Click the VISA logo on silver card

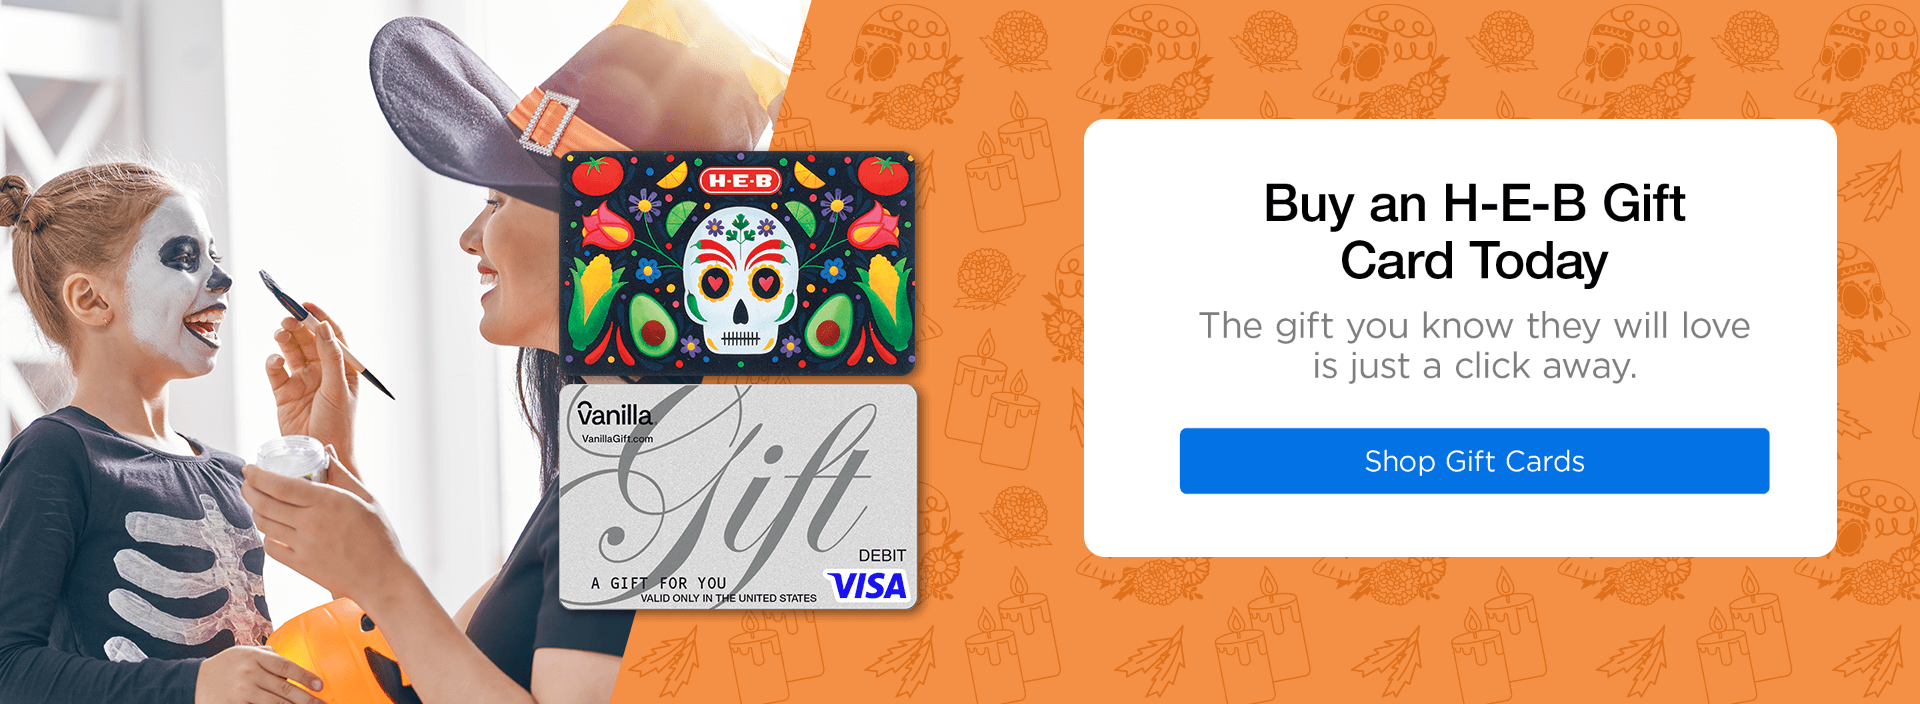(867, 586)
